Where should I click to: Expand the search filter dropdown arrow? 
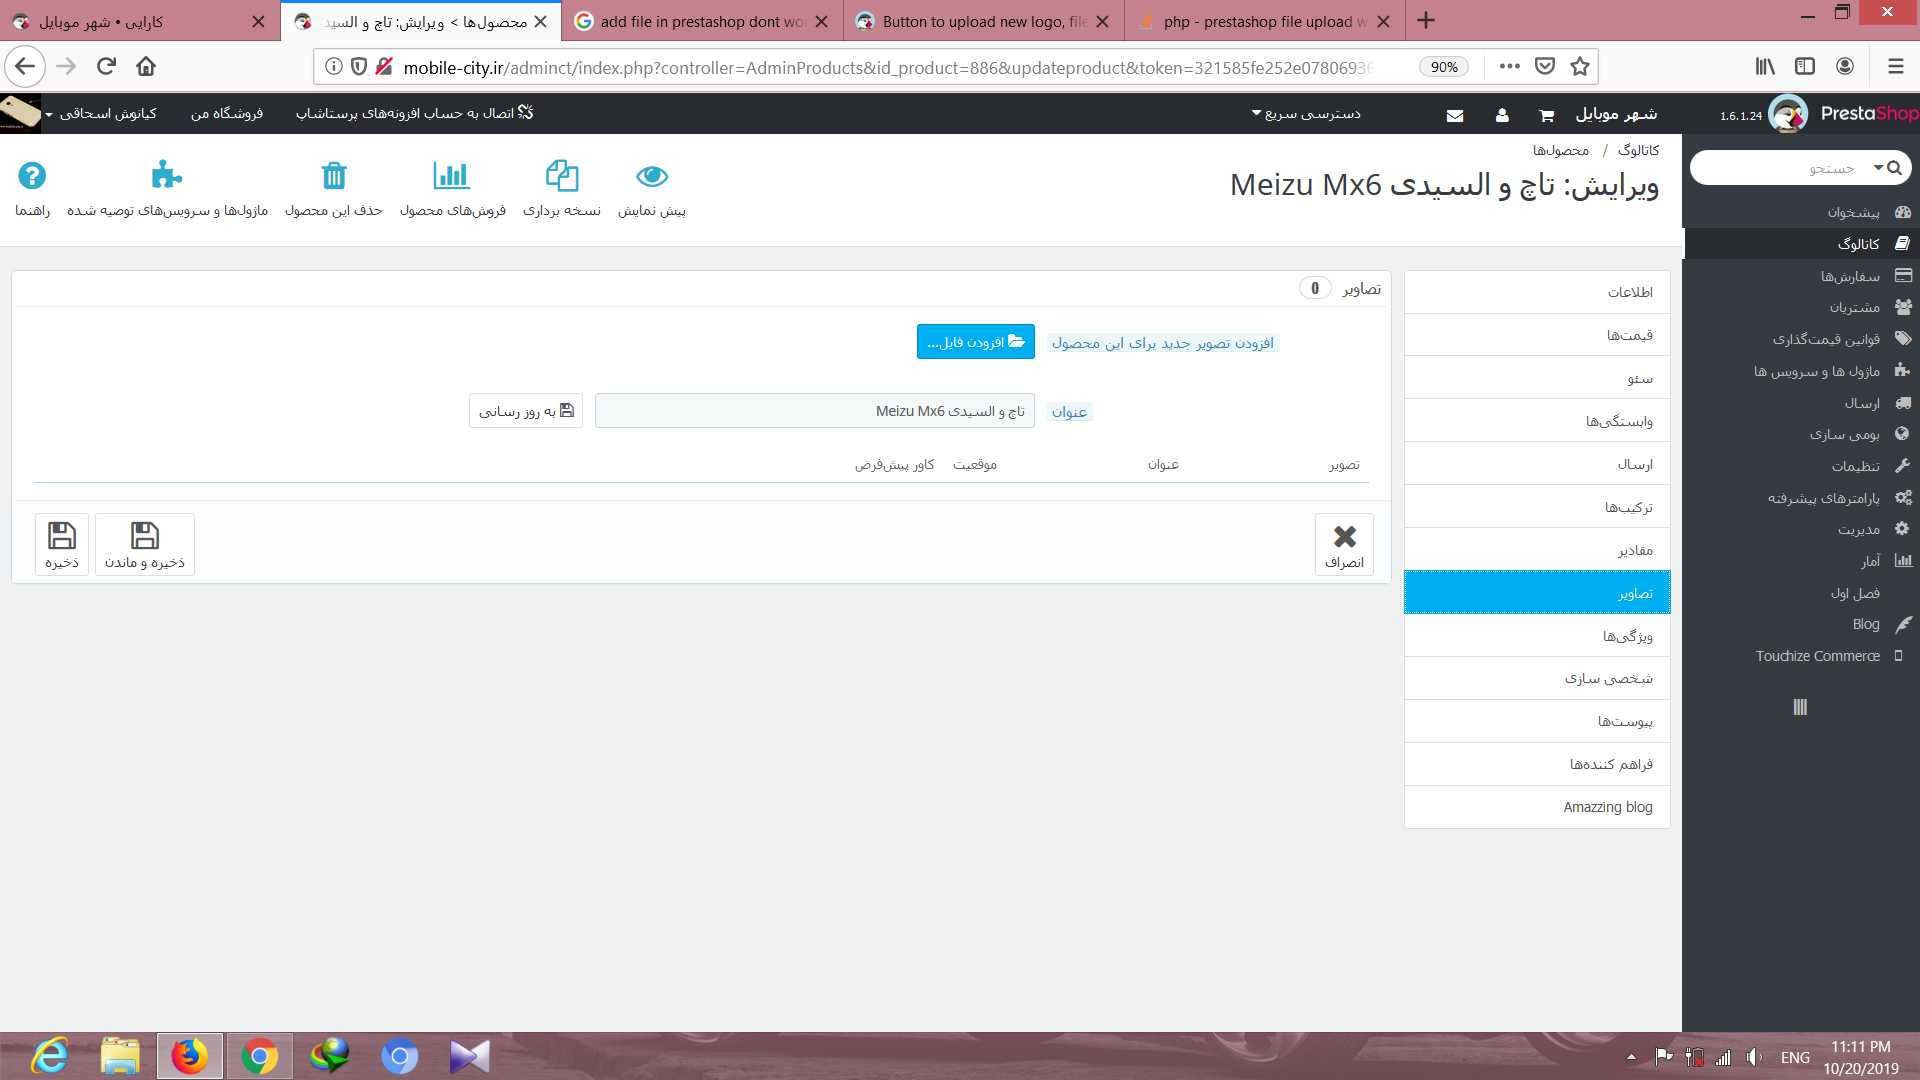click(x=1878, y=168)
